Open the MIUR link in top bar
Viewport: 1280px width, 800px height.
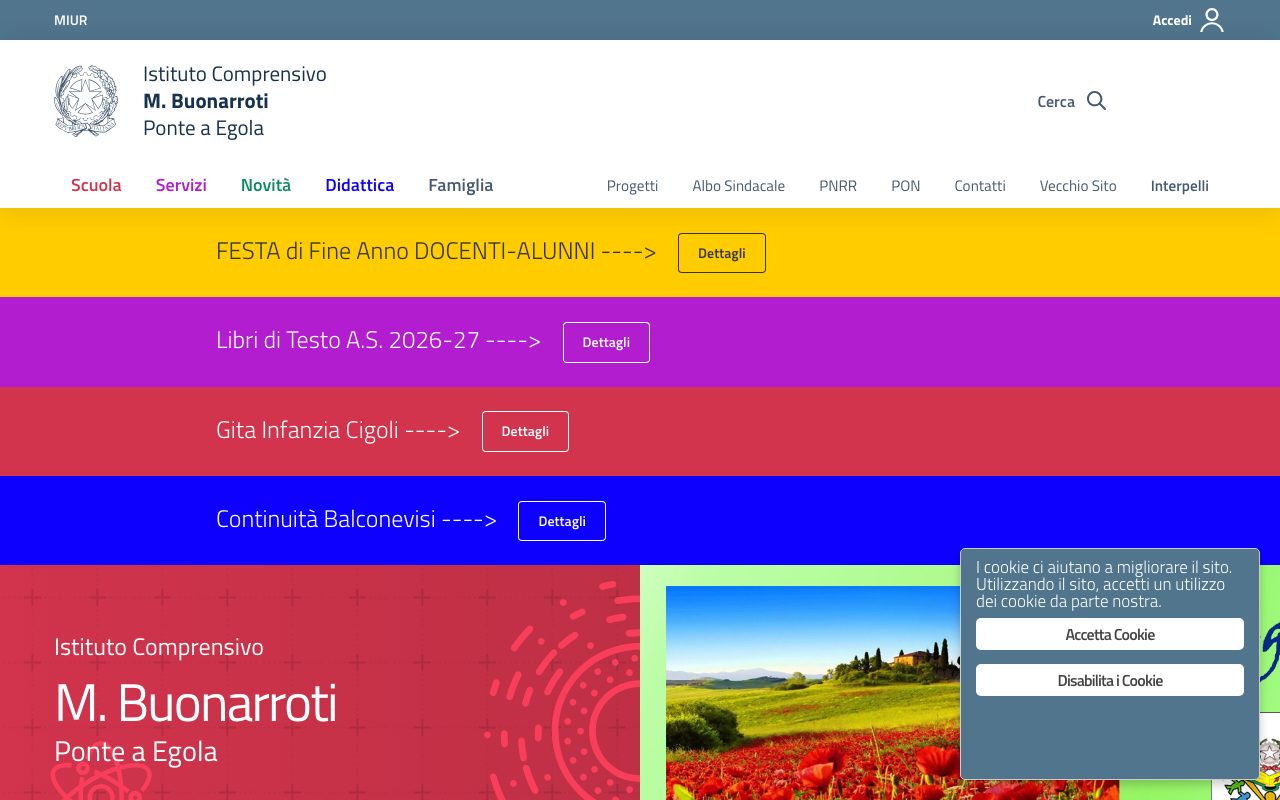coord(70,20)
